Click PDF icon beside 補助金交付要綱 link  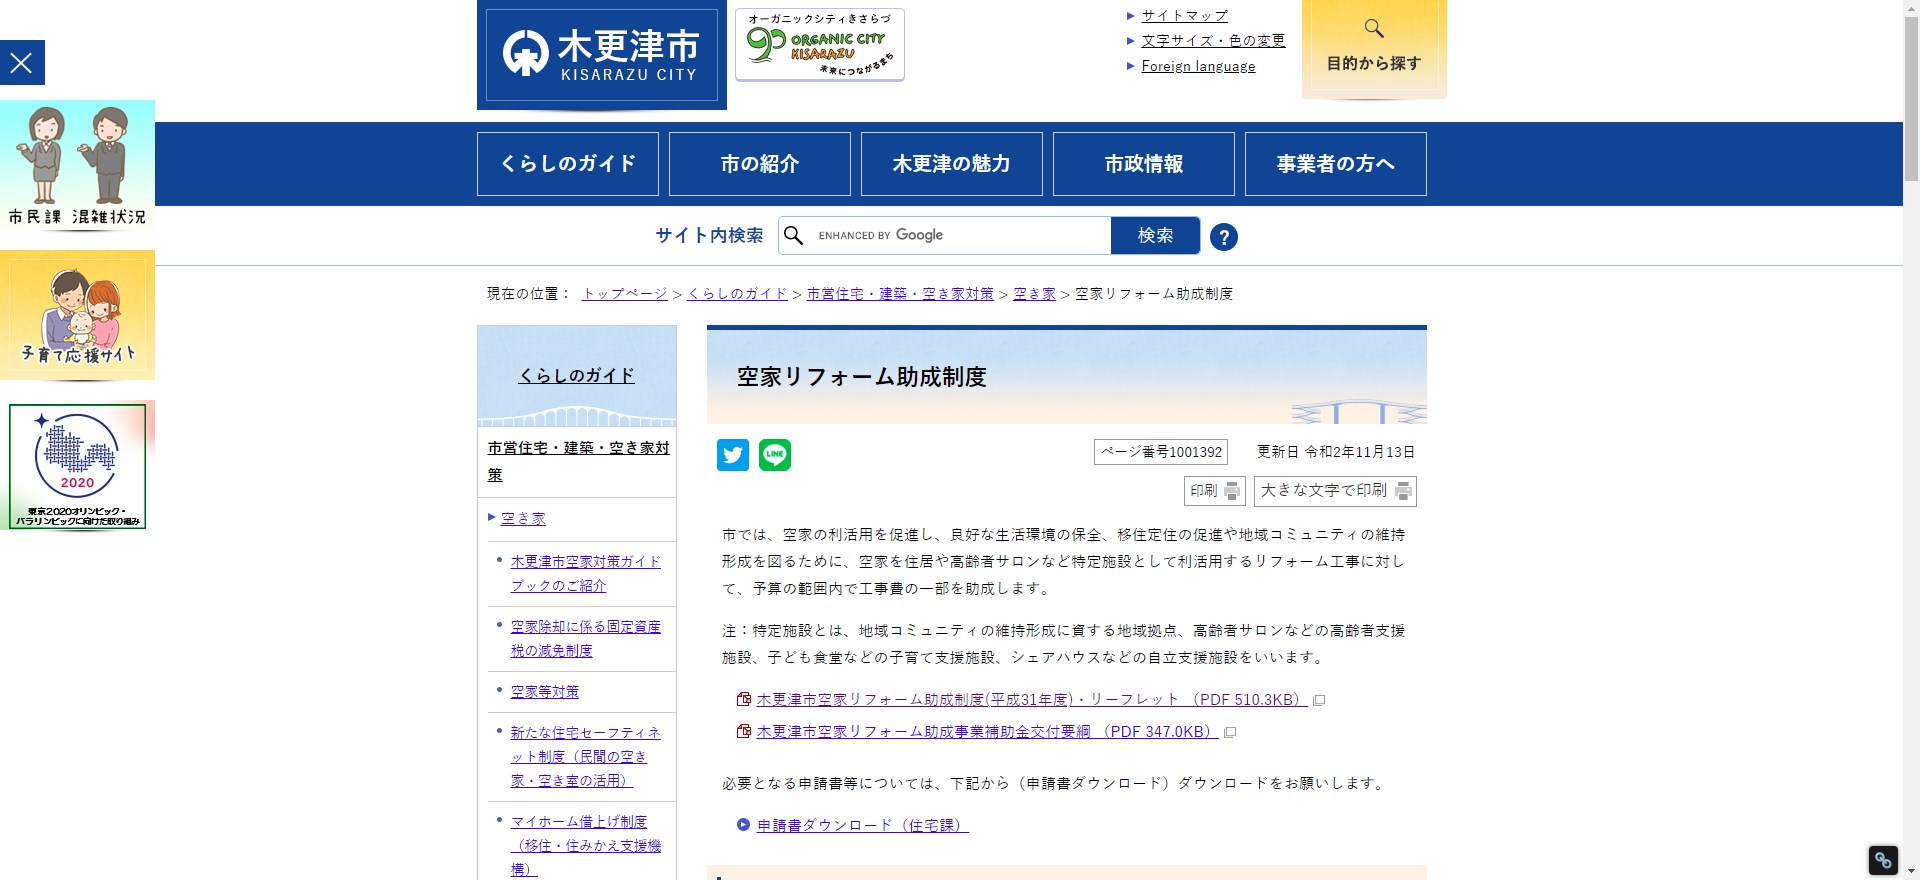[x=744, y=731]
